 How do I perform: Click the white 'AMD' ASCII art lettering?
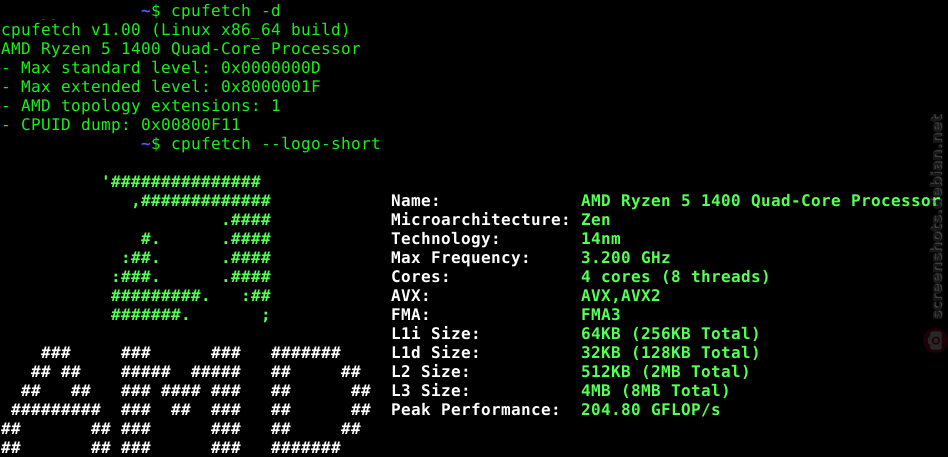click(x=186, y=400)
